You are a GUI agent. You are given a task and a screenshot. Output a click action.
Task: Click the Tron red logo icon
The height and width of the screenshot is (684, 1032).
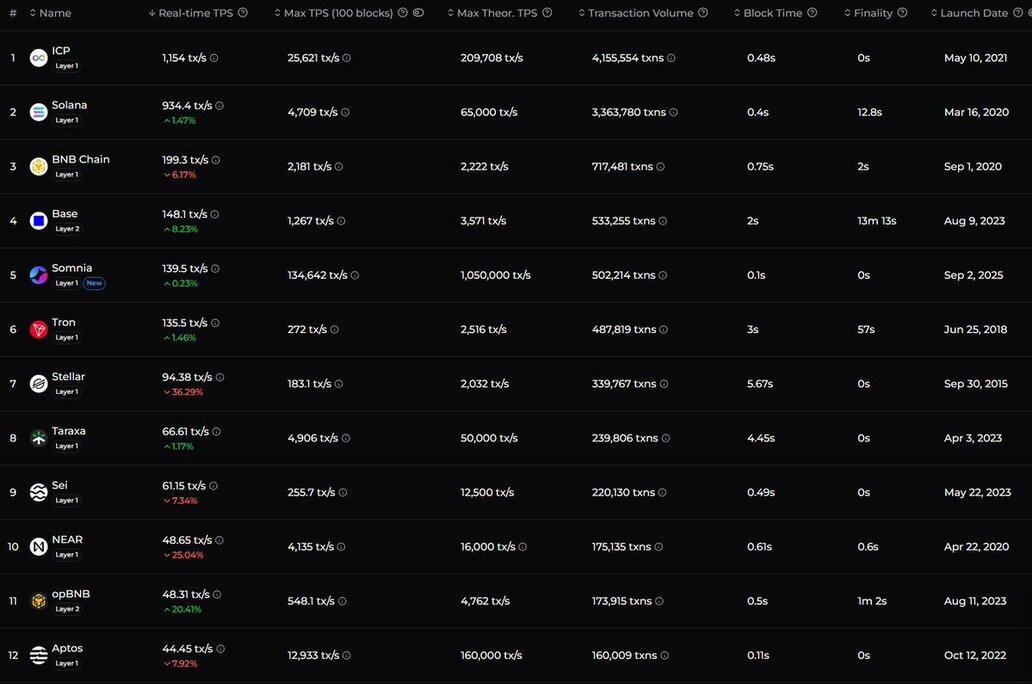tap(39, 329)
